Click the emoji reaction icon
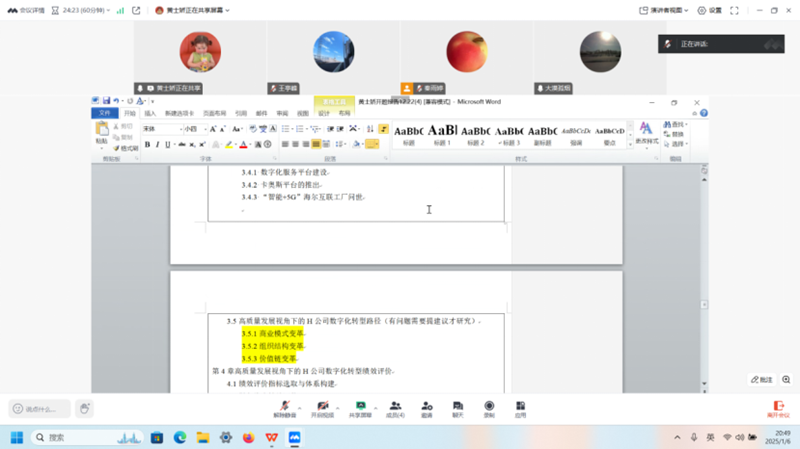Viewport: 800px width, 449px height. pos(84,408)
